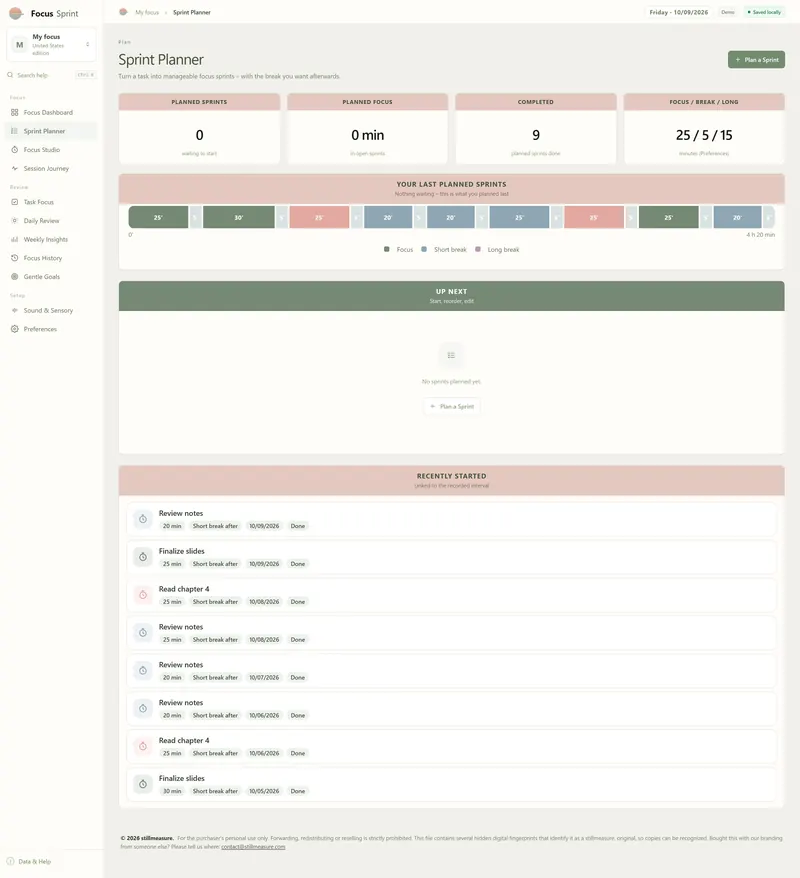800x878 pixels.
Task: Click the Demo badge in top bar
Action: [x=728, y=12]
